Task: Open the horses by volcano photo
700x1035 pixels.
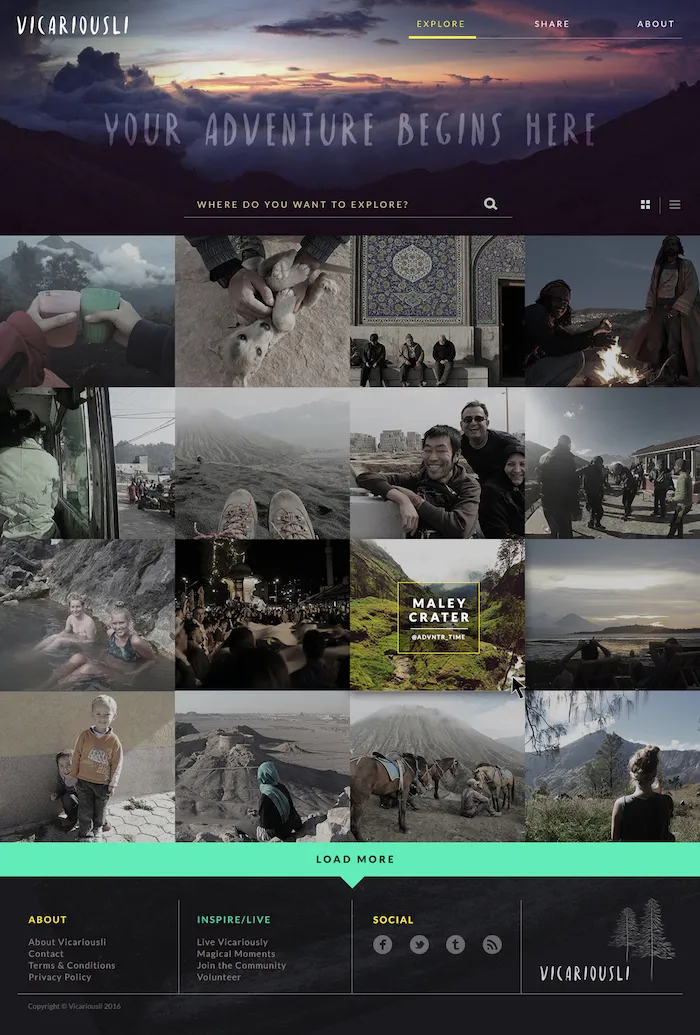Action: pyautogui.click(x=437, y=766)
